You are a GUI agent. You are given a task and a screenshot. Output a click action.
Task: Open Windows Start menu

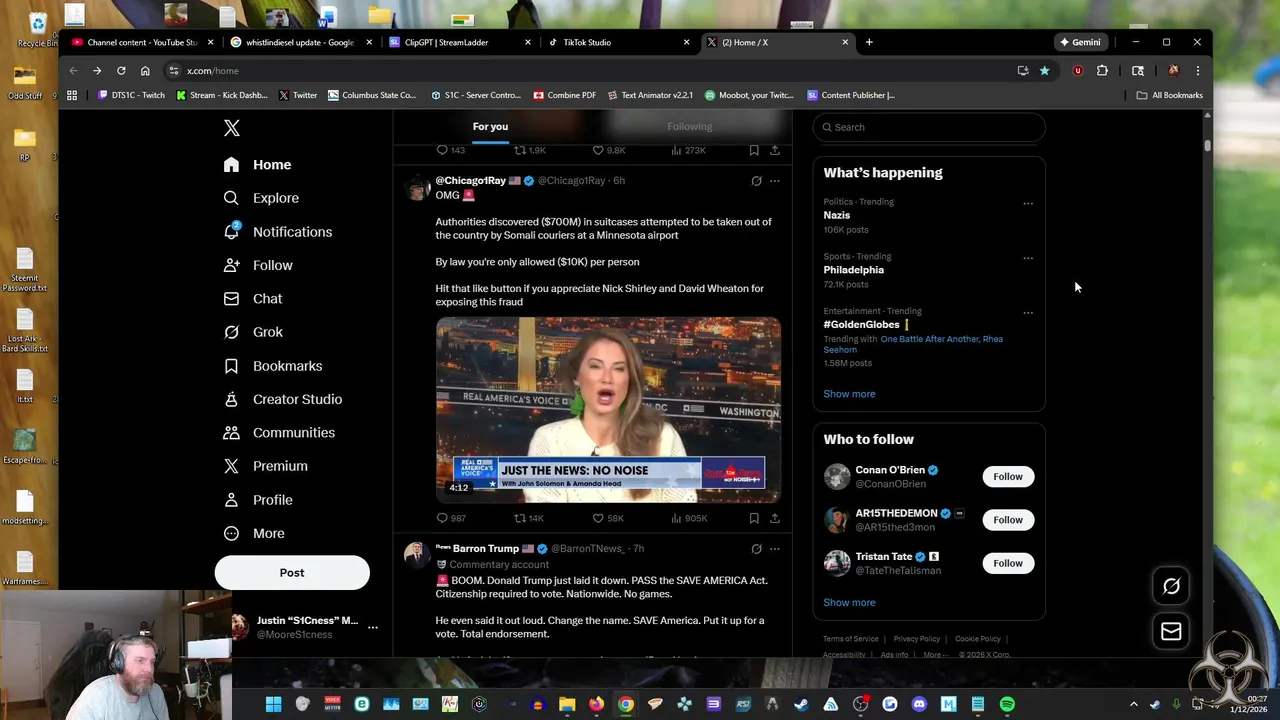coord(273,704)
